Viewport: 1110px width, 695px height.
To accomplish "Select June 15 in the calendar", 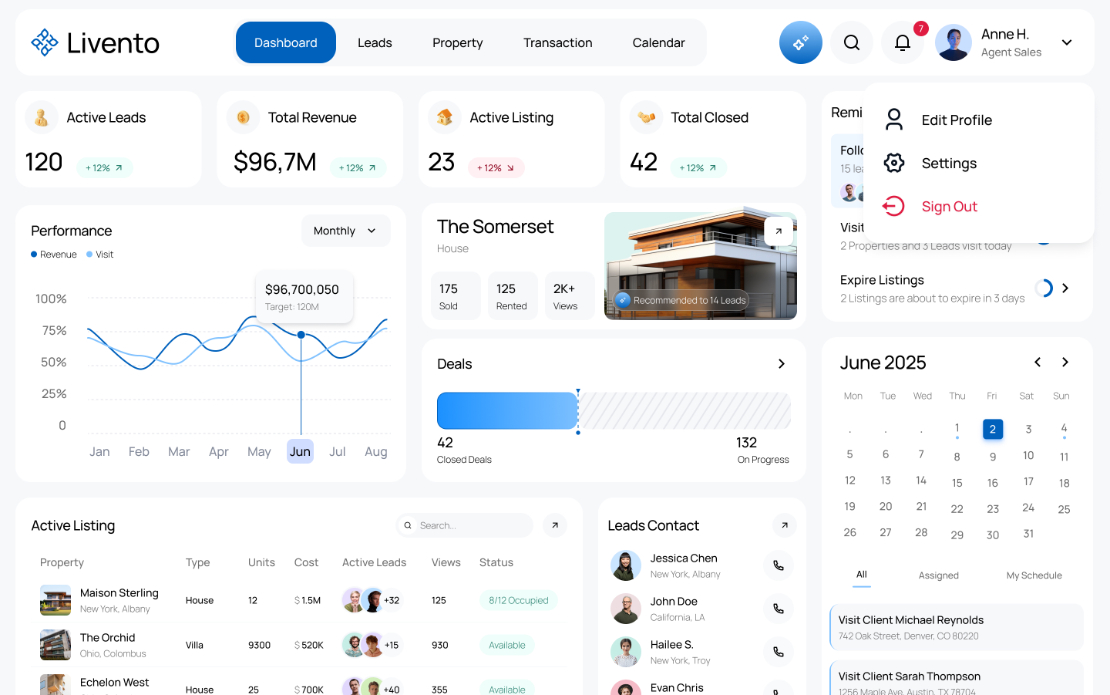I will (957, 483).
